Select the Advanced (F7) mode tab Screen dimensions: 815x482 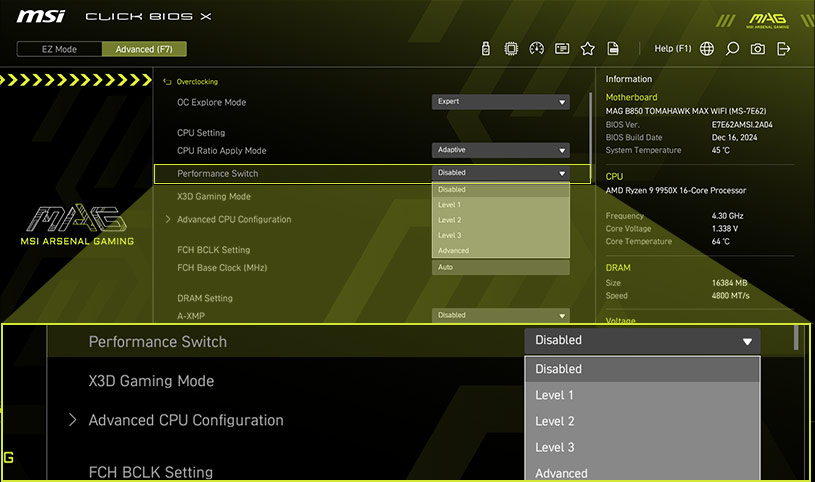pyautogui.click(x=144, y=49)
